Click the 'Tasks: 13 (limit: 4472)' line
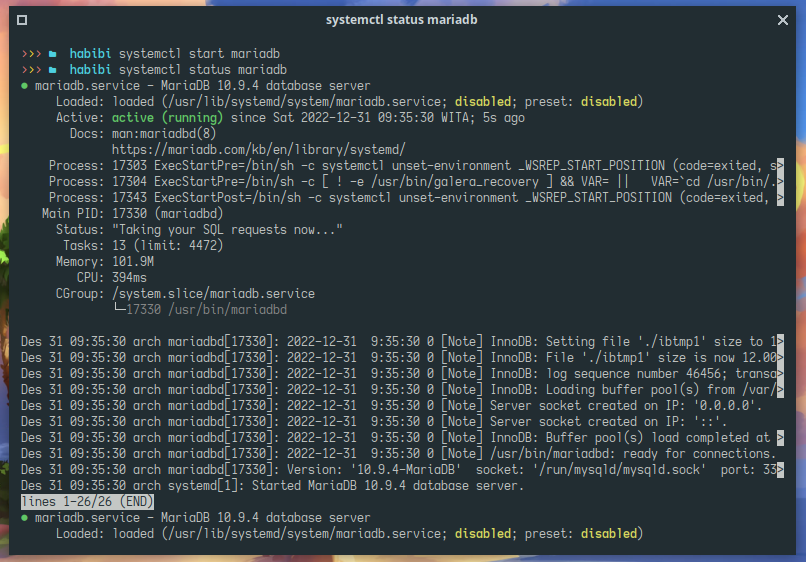The image size is (806, 562). coord(143,246)
